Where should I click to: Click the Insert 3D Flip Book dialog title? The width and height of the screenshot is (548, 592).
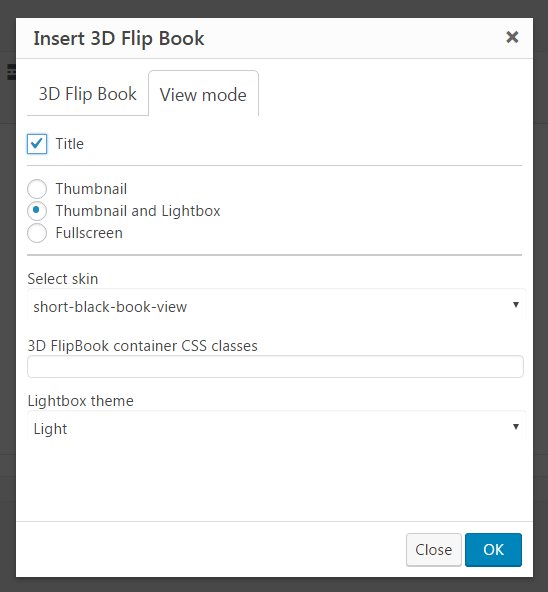point(119,39)
